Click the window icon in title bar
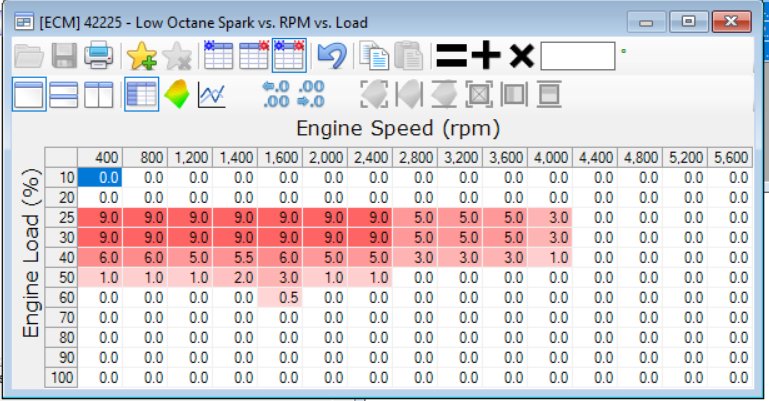Viewport: 769px width, 401px height. [x=24, y=23]
